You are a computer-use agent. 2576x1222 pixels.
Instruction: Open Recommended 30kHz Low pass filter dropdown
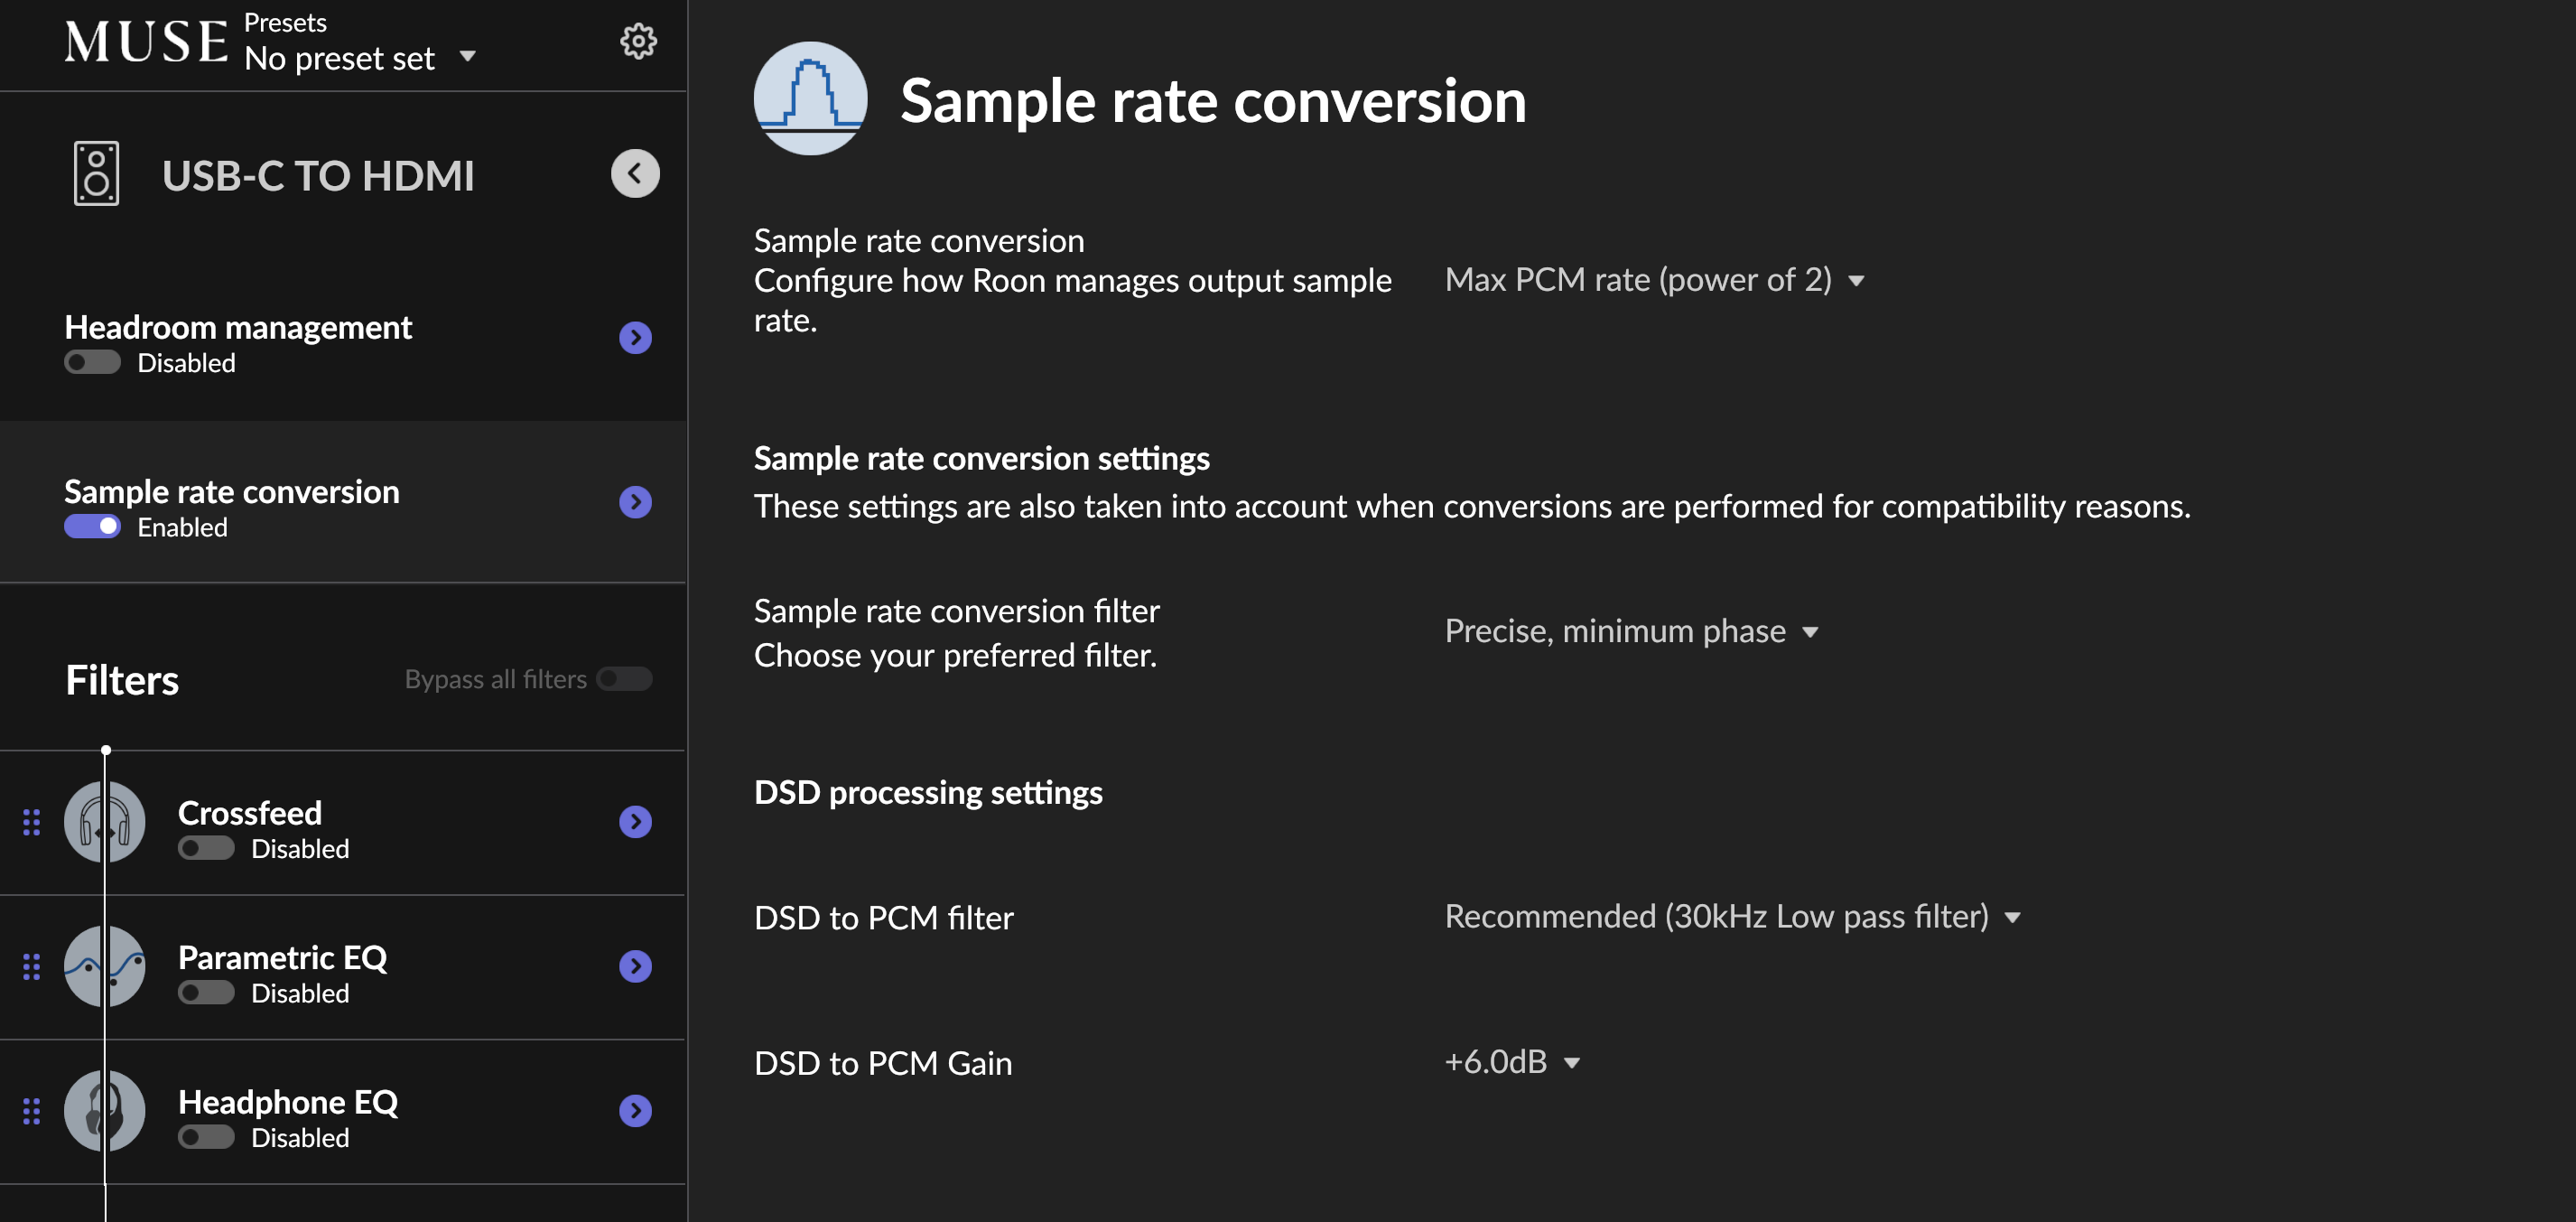pyautogui.click(x=1732, y=917)
